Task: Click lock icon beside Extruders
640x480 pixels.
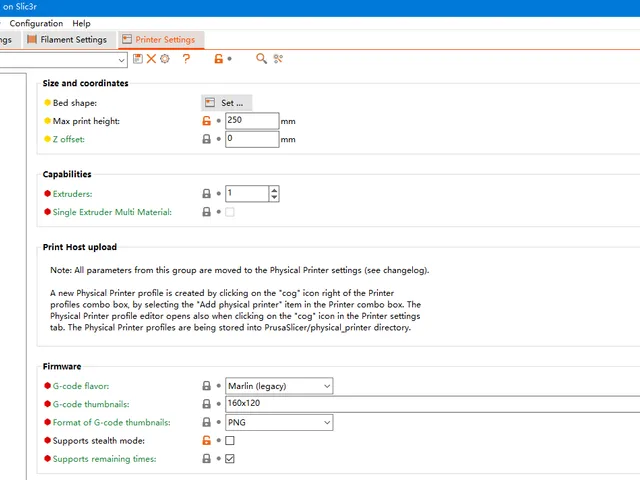Action: pos(207,193)
